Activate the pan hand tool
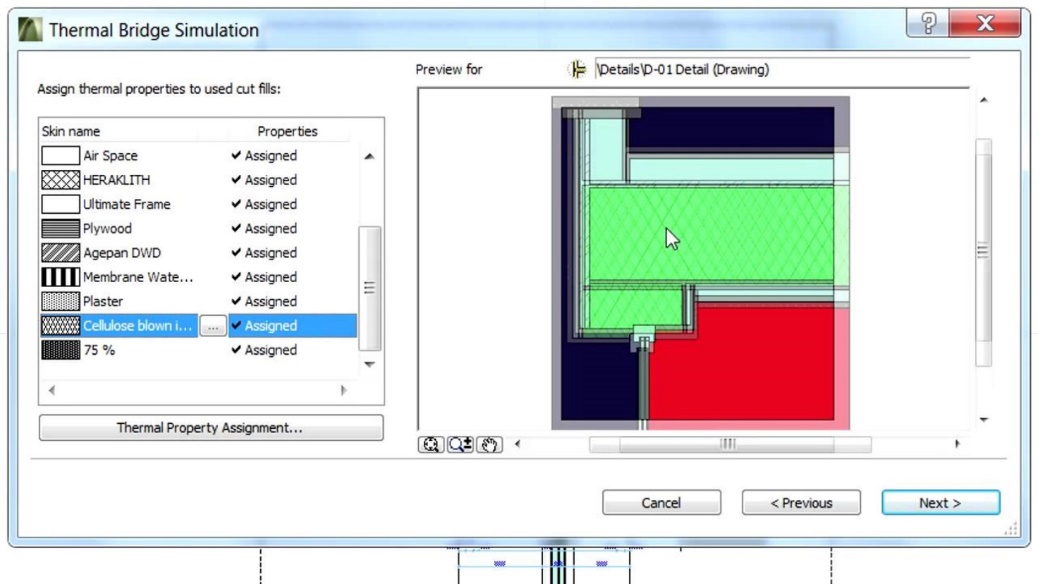The height and width of the screenshot is (584, 1038). coord(489,444)
